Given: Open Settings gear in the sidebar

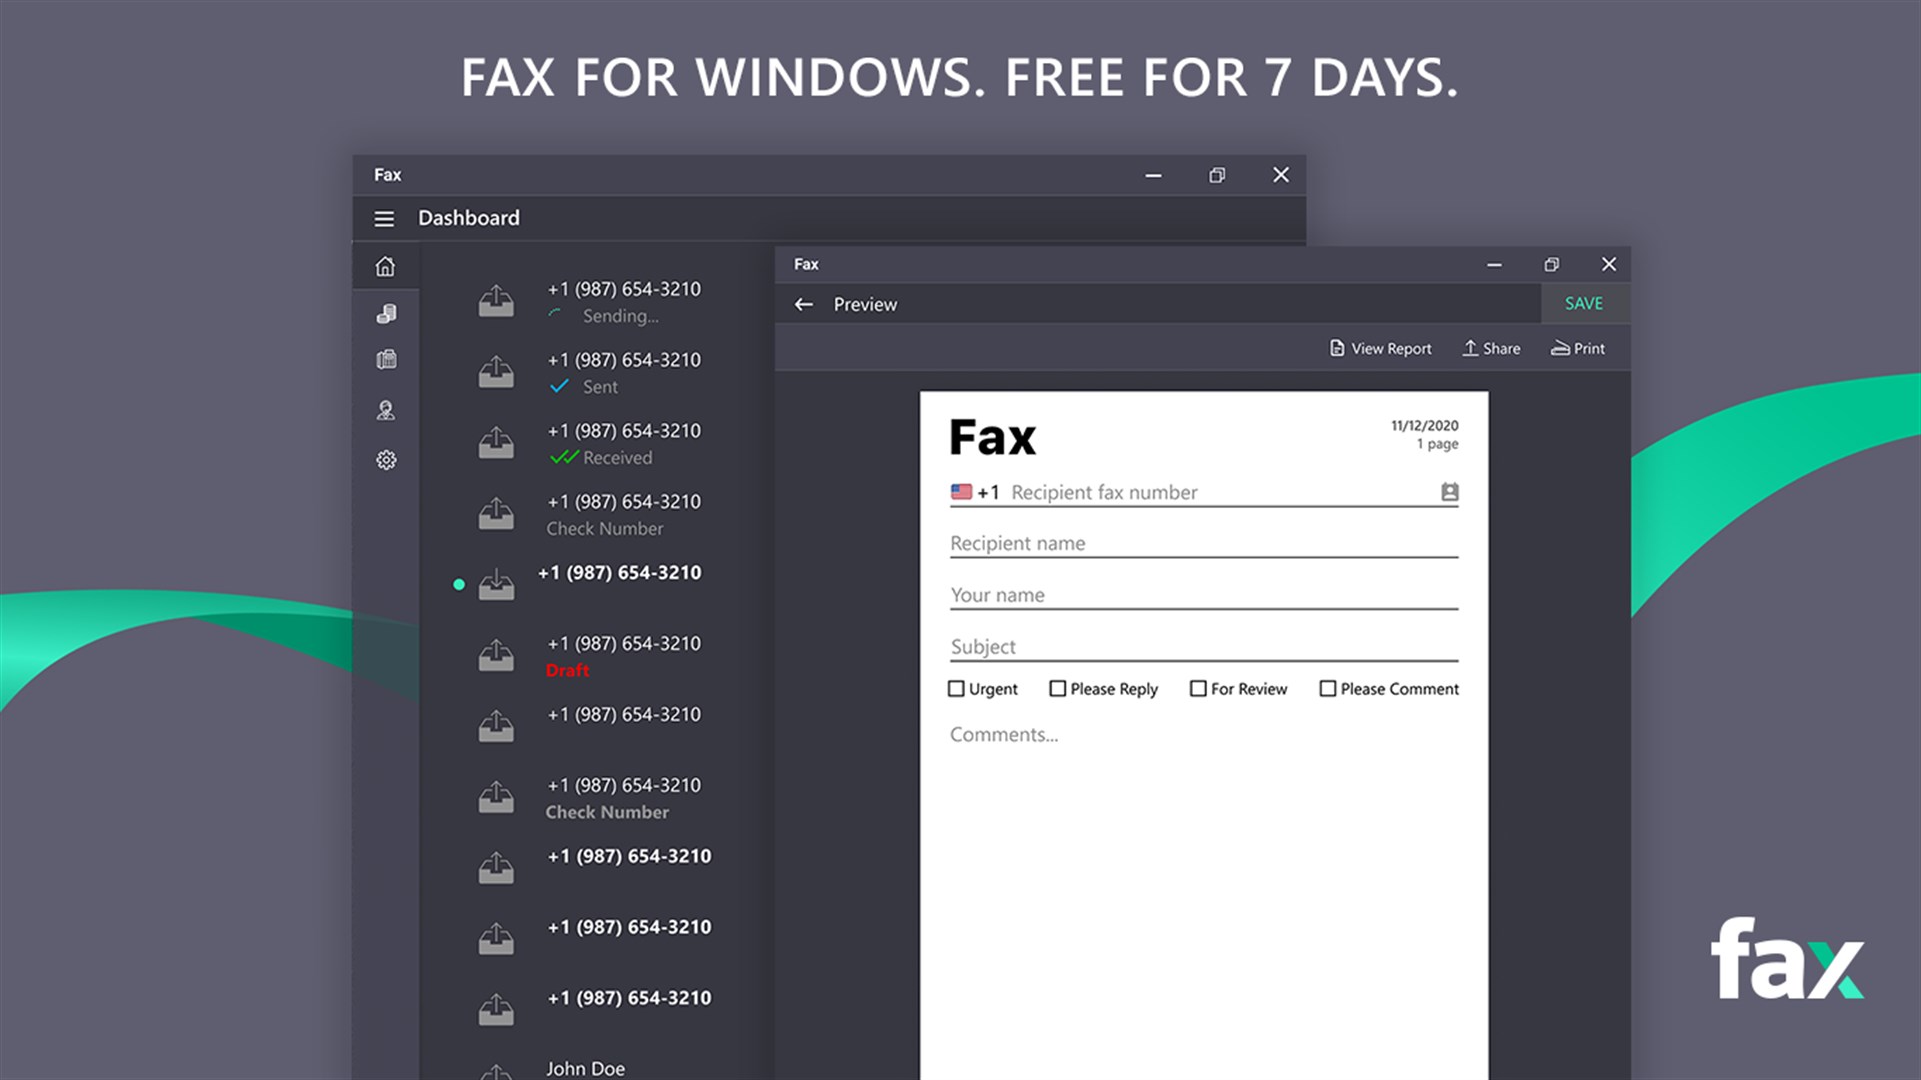Looking at the screenshot, I should 386,460.
